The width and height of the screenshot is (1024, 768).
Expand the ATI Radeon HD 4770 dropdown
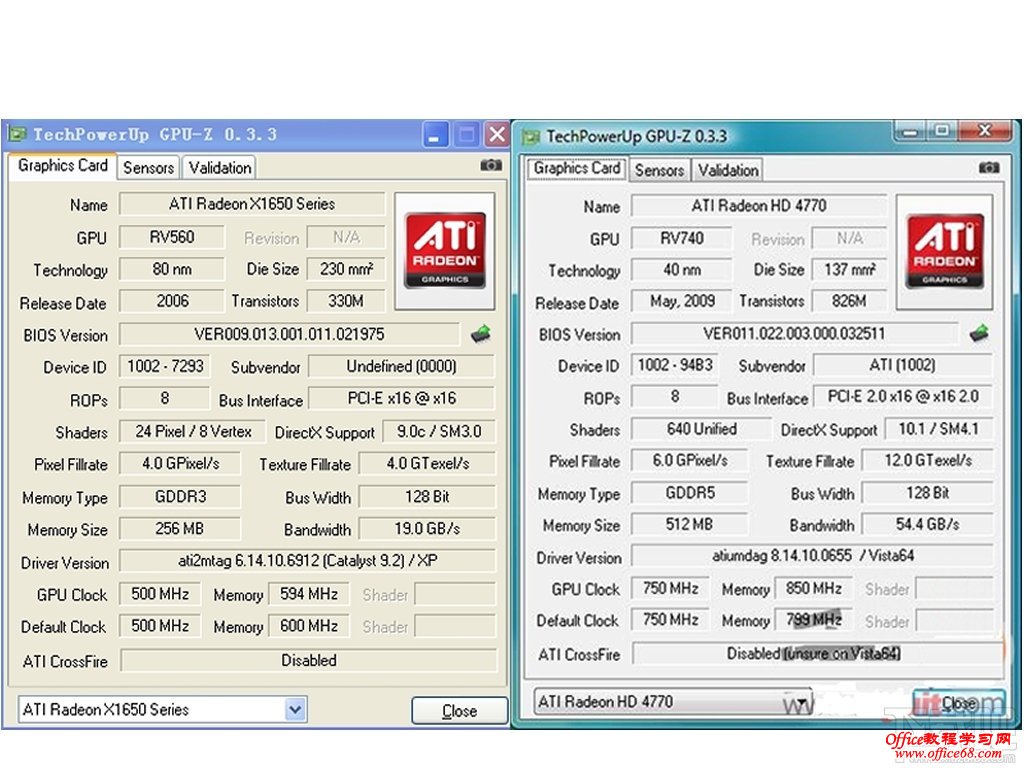(x=801, y=703)
